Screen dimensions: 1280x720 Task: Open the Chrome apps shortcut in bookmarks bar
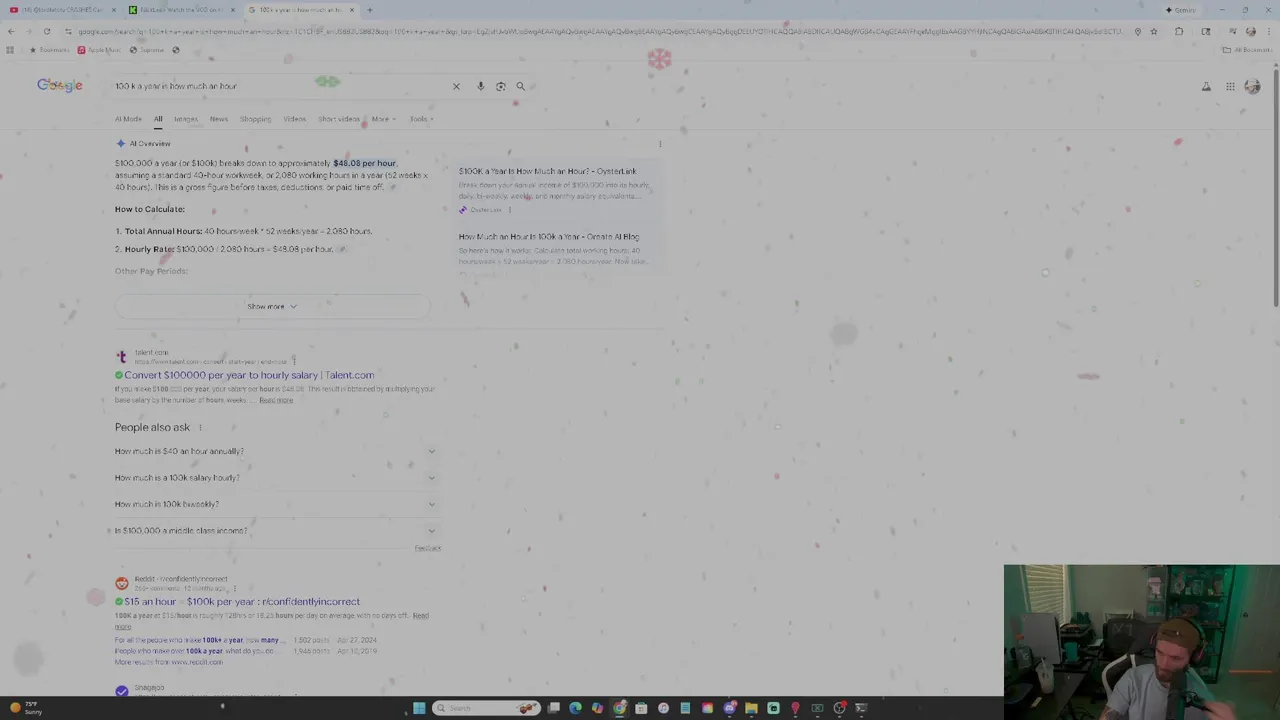coord(9,50)
